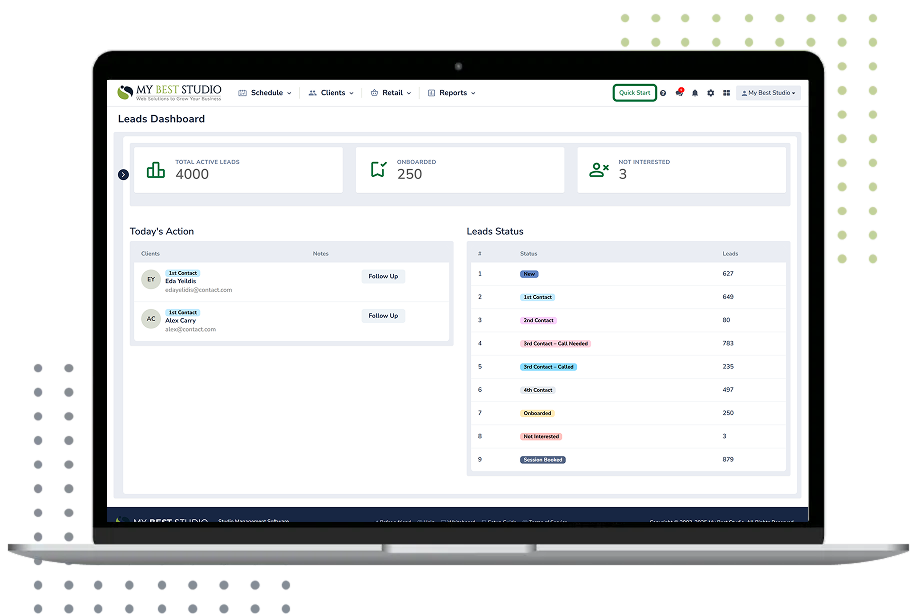Image resolution: width=912 pixels, height=614 pixels.
Task: Open the My Best Studio account dropdown
Action: tap(768, 93)
